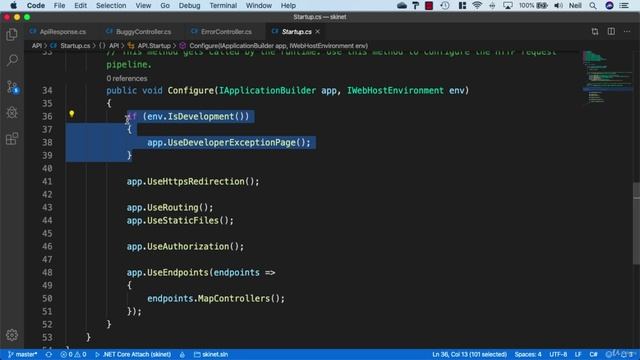
Task: Open the volume control in menu bar
Action: [x=558, y=5]
